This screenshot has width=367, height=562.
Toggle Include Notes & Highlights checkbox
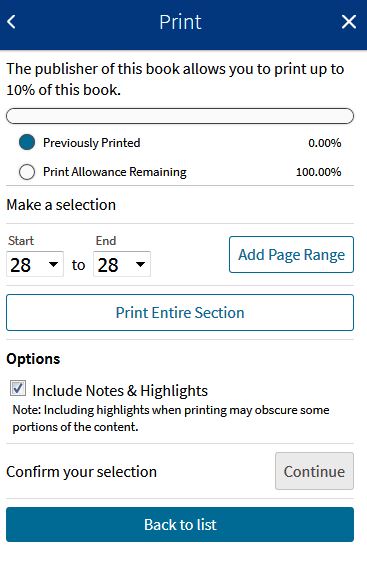point(18,388)
